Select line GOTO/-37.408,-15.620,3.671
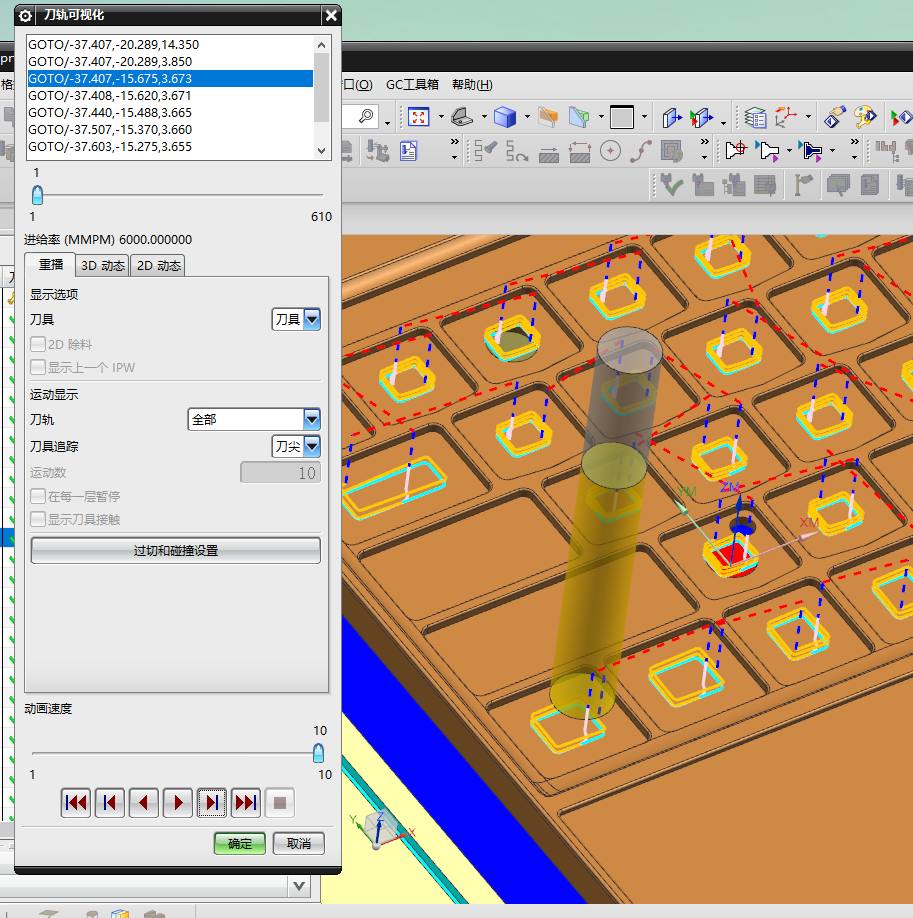Viewport: 913px width, 918px height. tap(170, 95)
